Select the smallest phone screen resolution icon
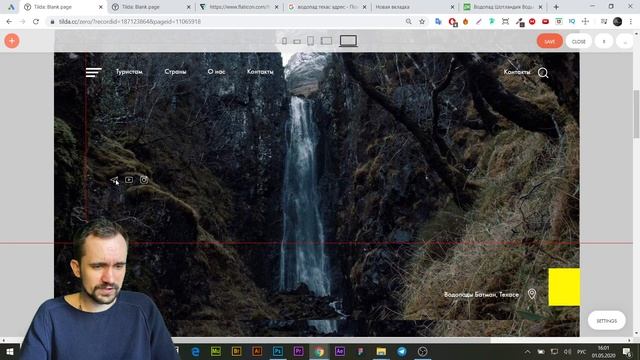640x360 pixels. pos(284,41)
